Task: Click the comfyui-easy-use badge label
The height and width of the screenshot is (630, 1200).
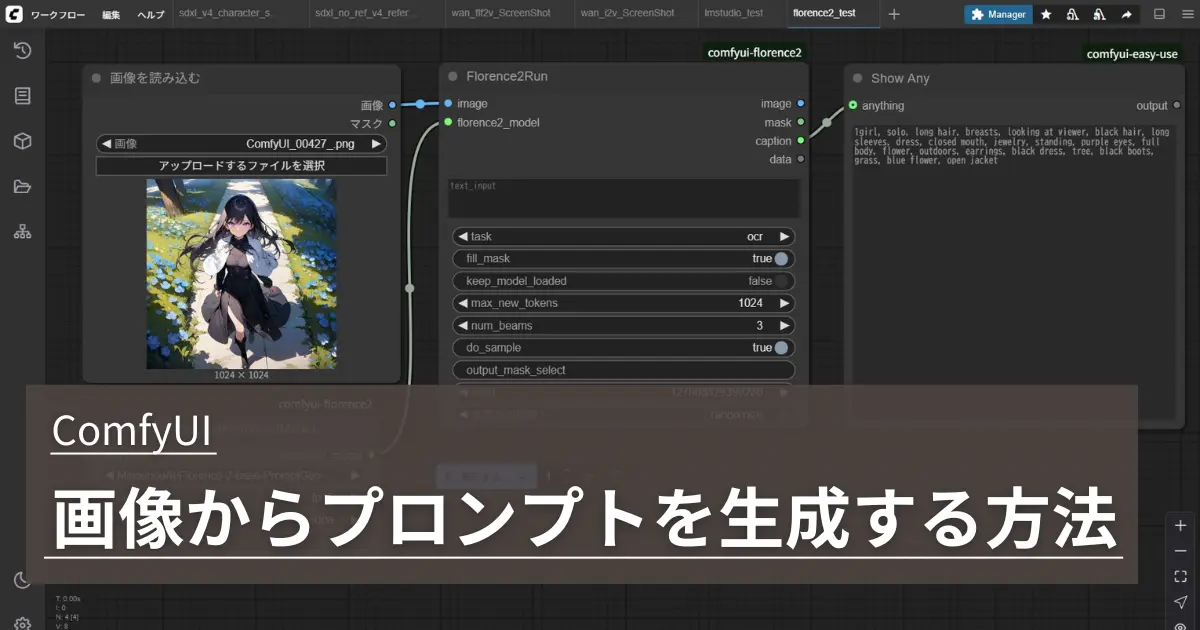Action: (1132, 54)
